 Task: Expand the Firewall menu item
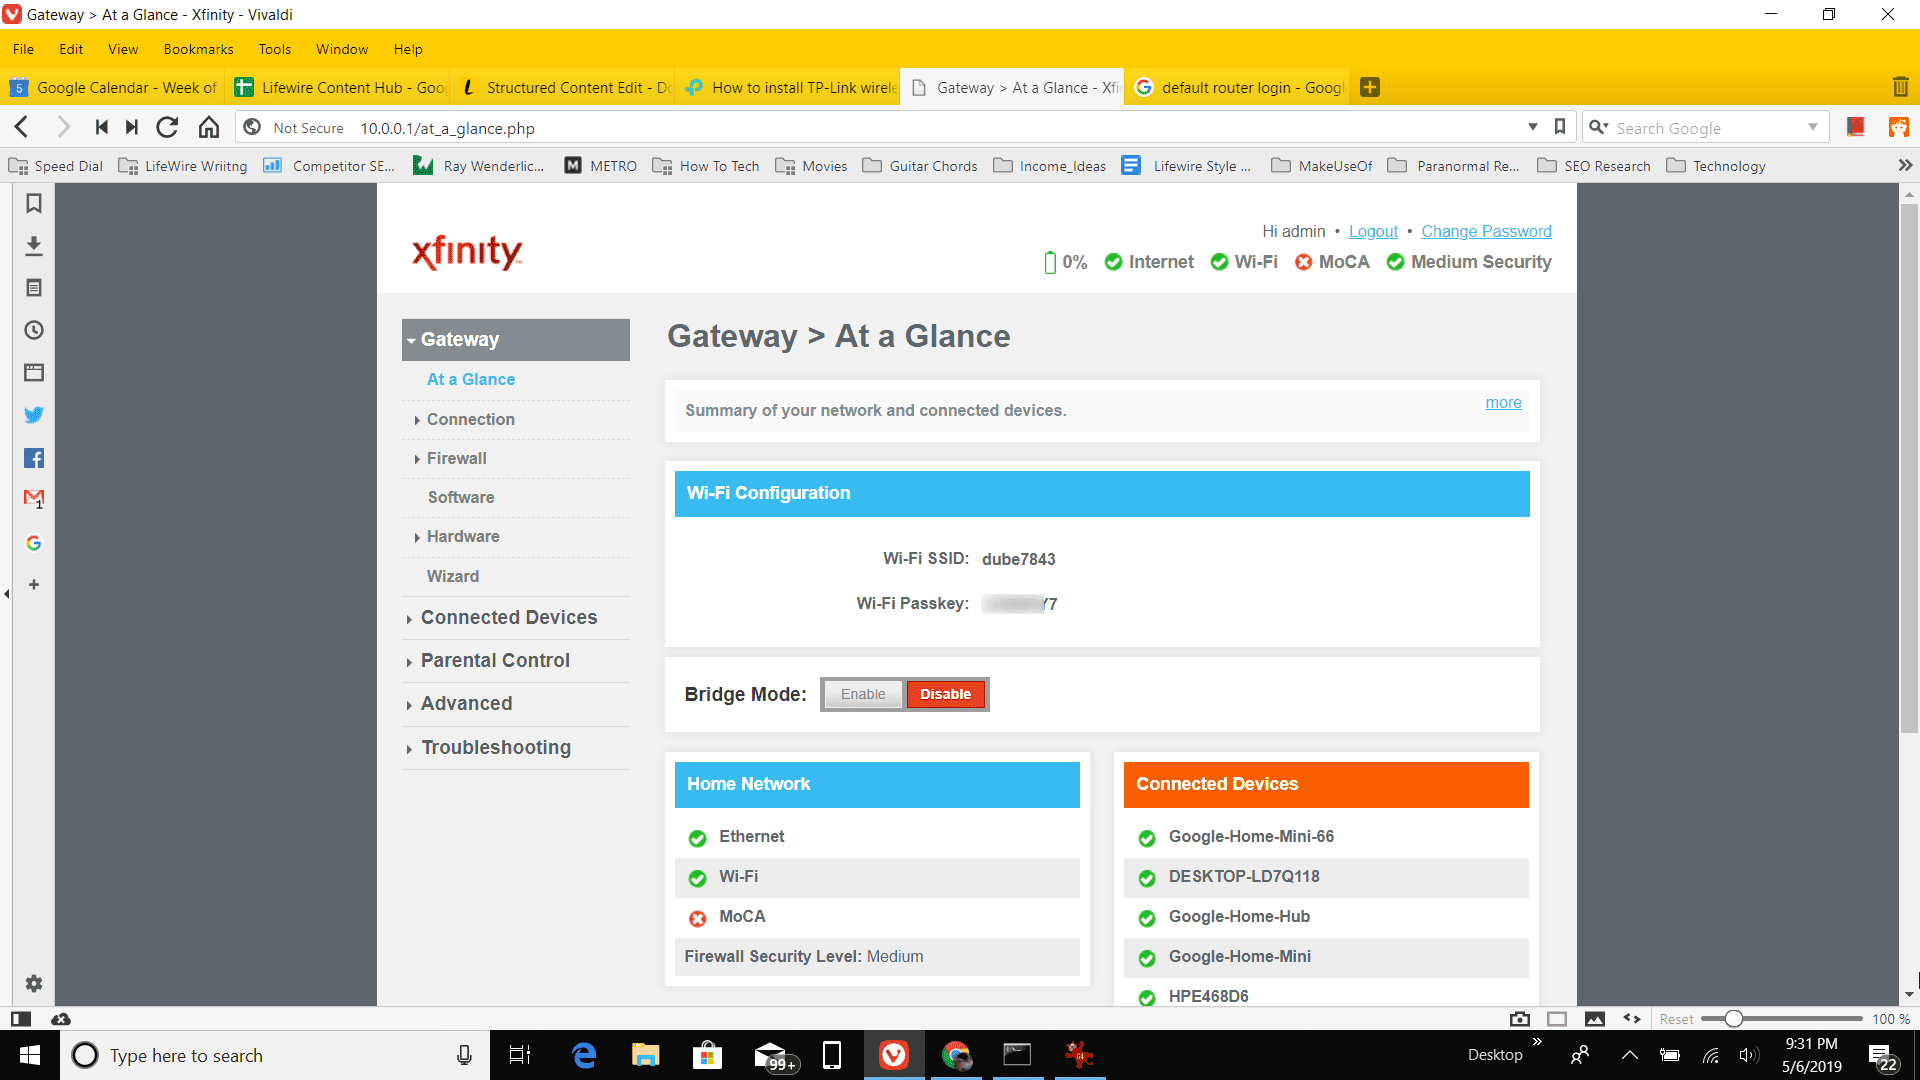[x=455, y=458]
